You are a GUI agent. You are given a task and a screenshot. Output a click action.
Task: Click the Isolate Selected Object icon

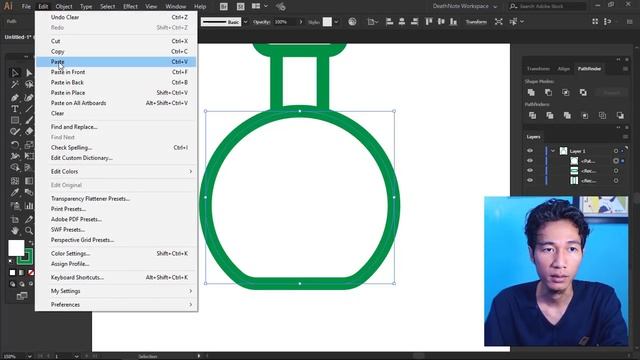(x=499, y=22)
